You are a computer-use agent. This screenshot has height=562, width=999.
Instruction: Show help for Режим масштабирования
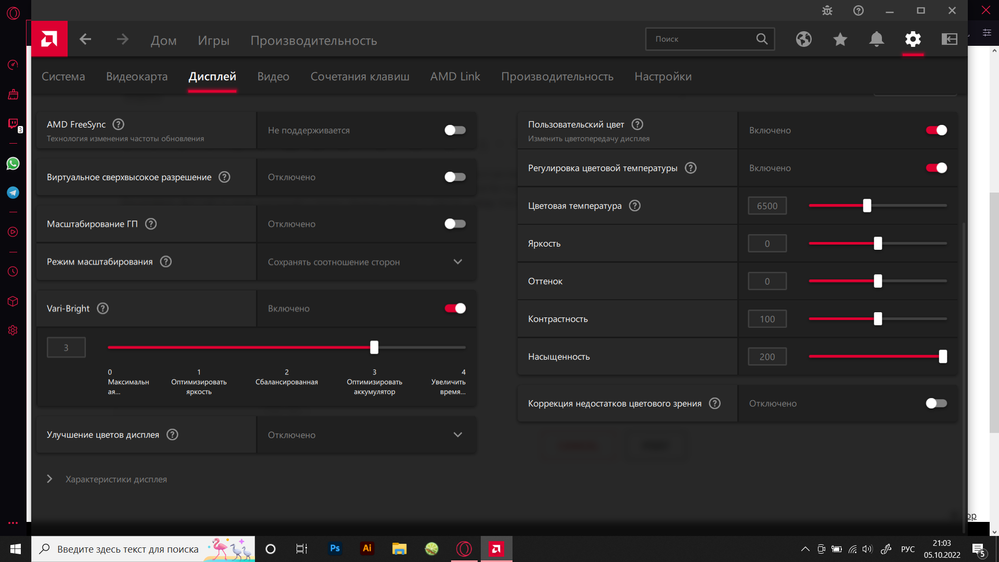[166, 261]
